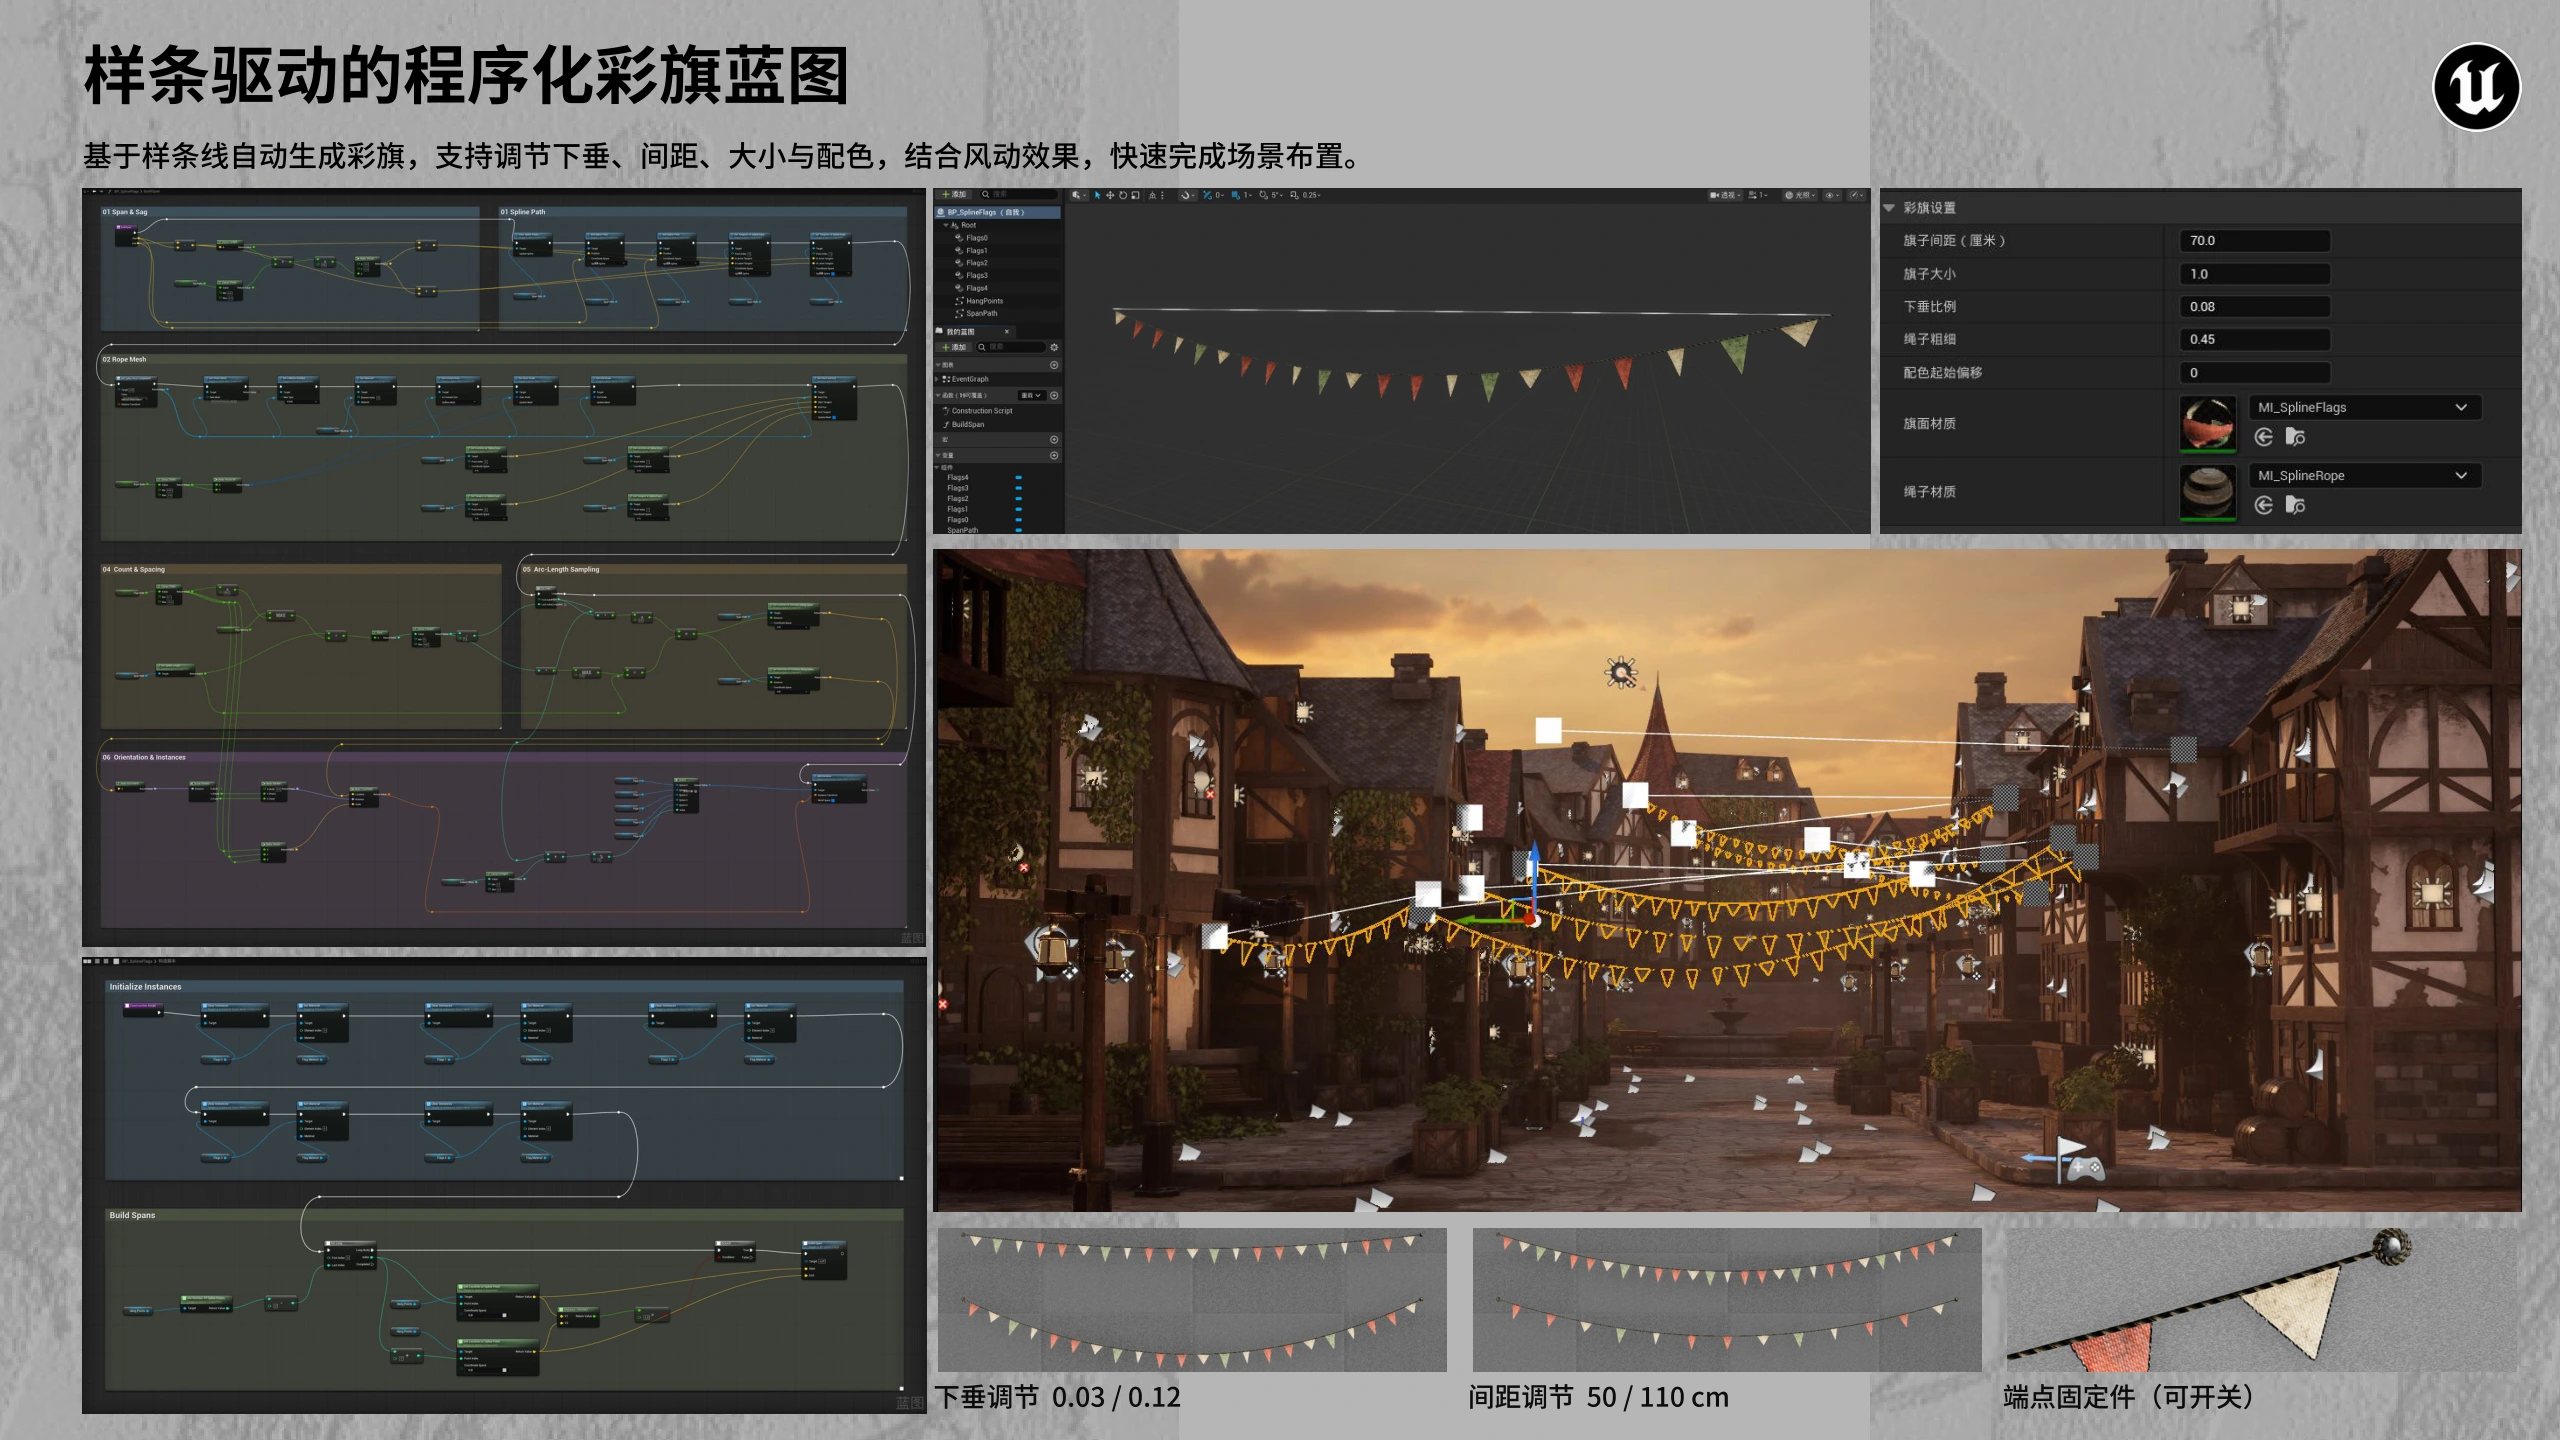The image size is (2560, 1440).
Task: Select the directional light sun icon in scene
Action: (x=1620, y=672)
